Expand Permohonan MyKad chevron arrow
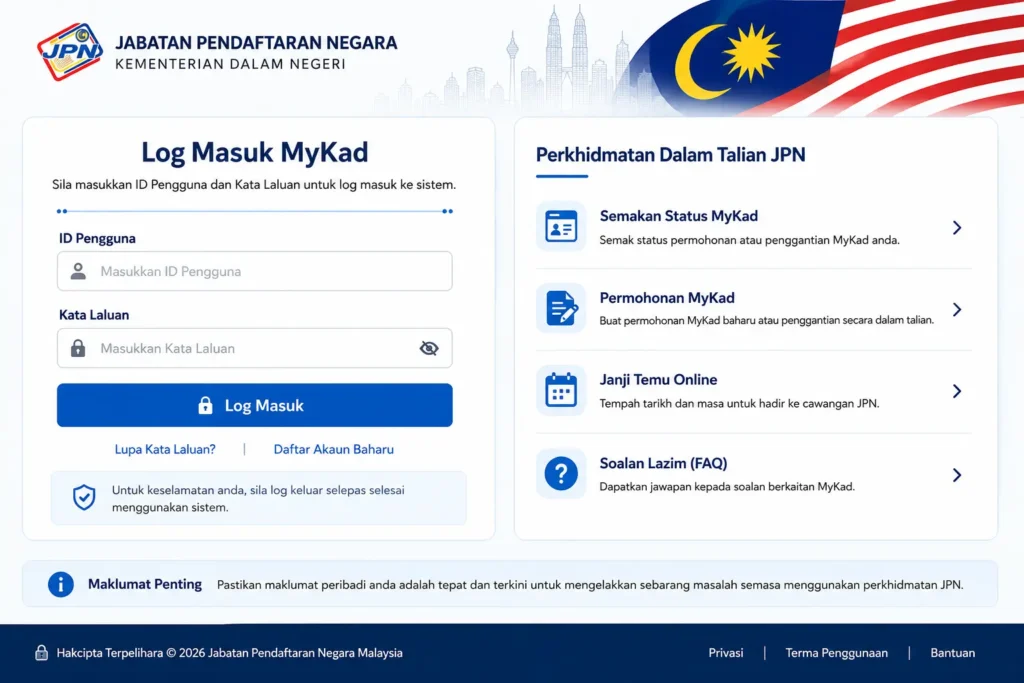This screenshot has height=683, width=1024. click(x=957, y=310)
